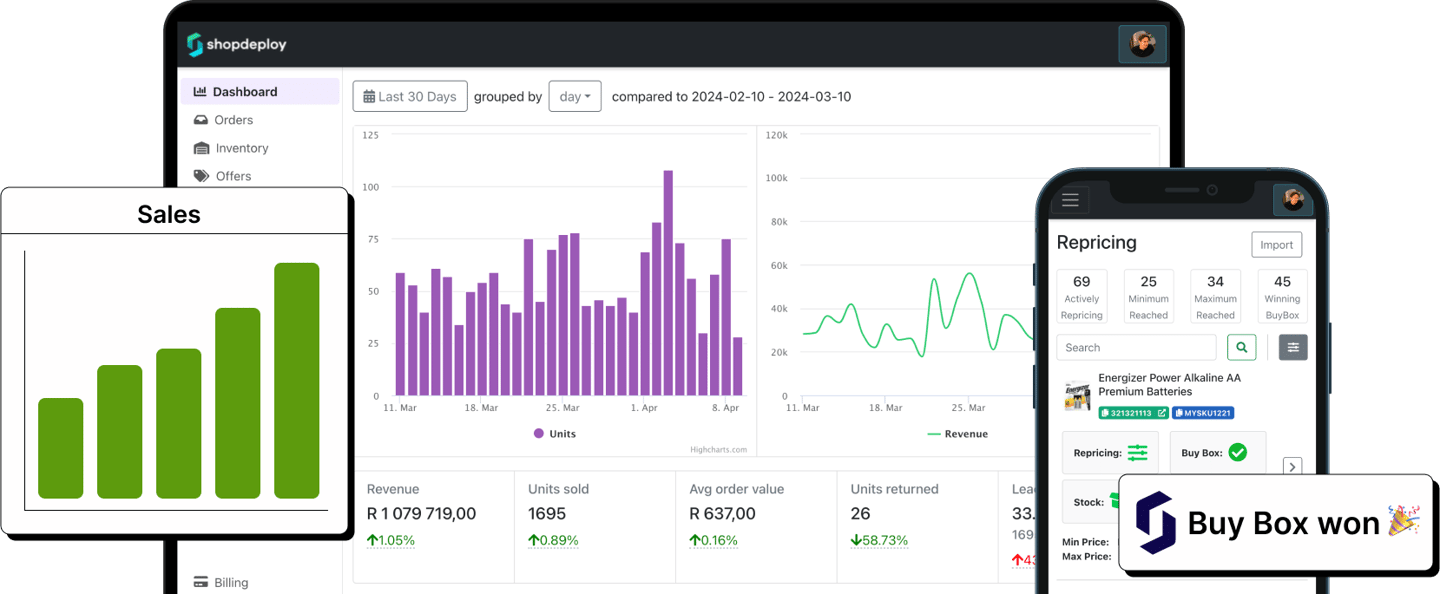Open the desktop user avatar menu

click(1142, 45)
